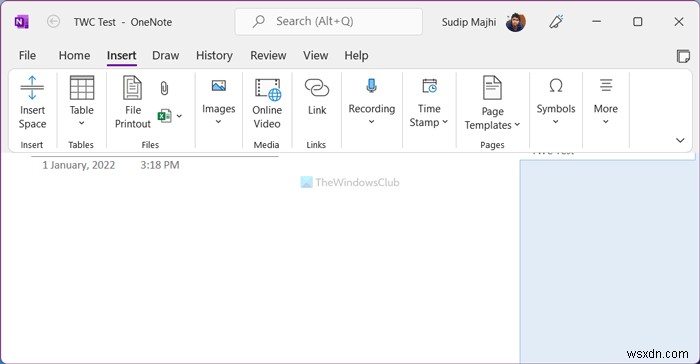Open the Page Templates icon
Screen dimensions: 700x364
492,88
